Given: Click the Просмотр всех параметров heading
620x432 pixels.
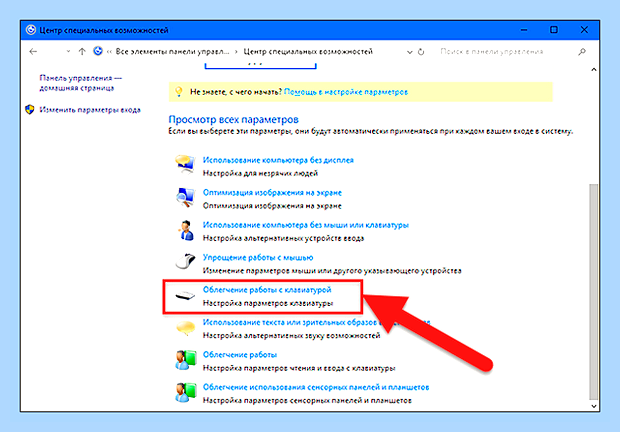Looking at the screenshot, I should coord(233,119).
